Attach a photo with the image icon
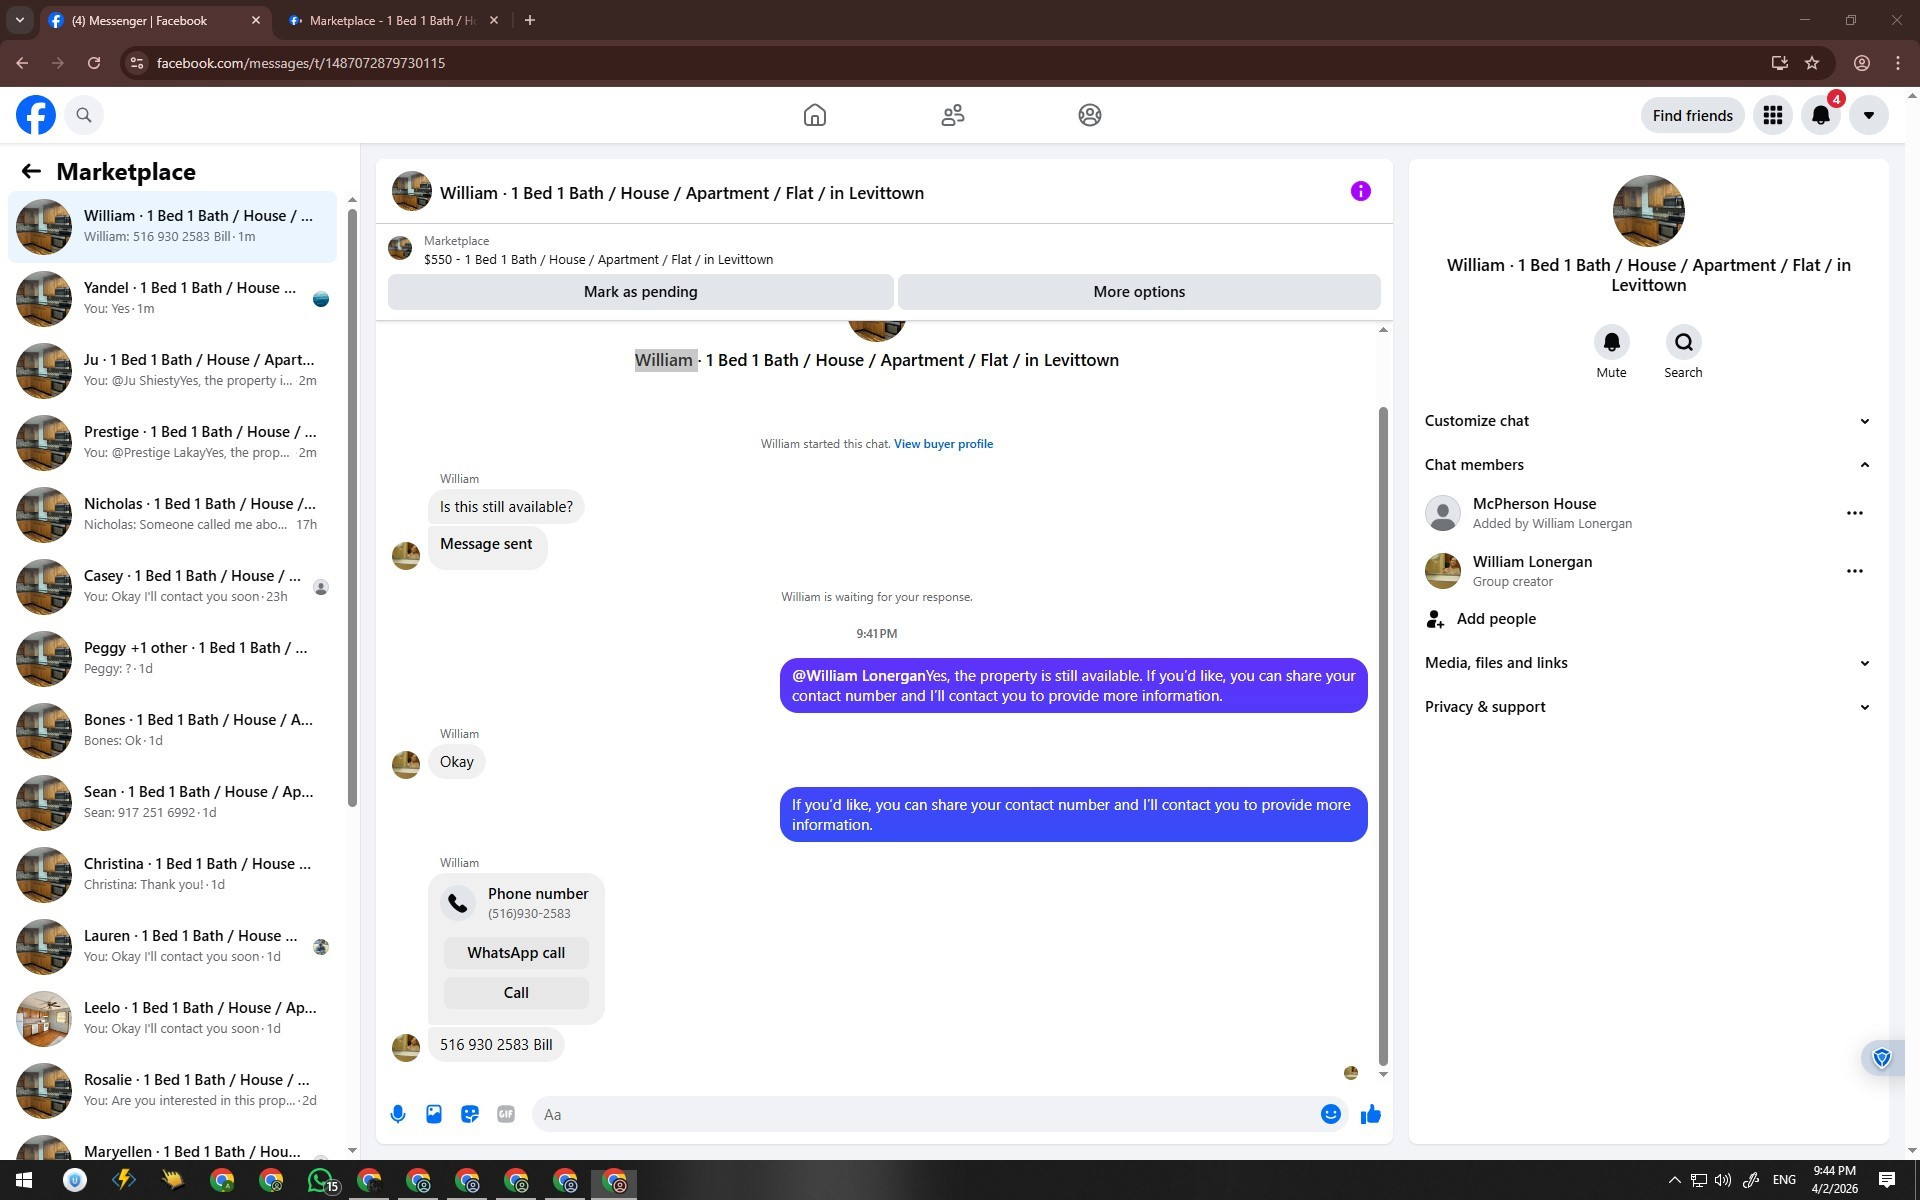 point(434,1114)
